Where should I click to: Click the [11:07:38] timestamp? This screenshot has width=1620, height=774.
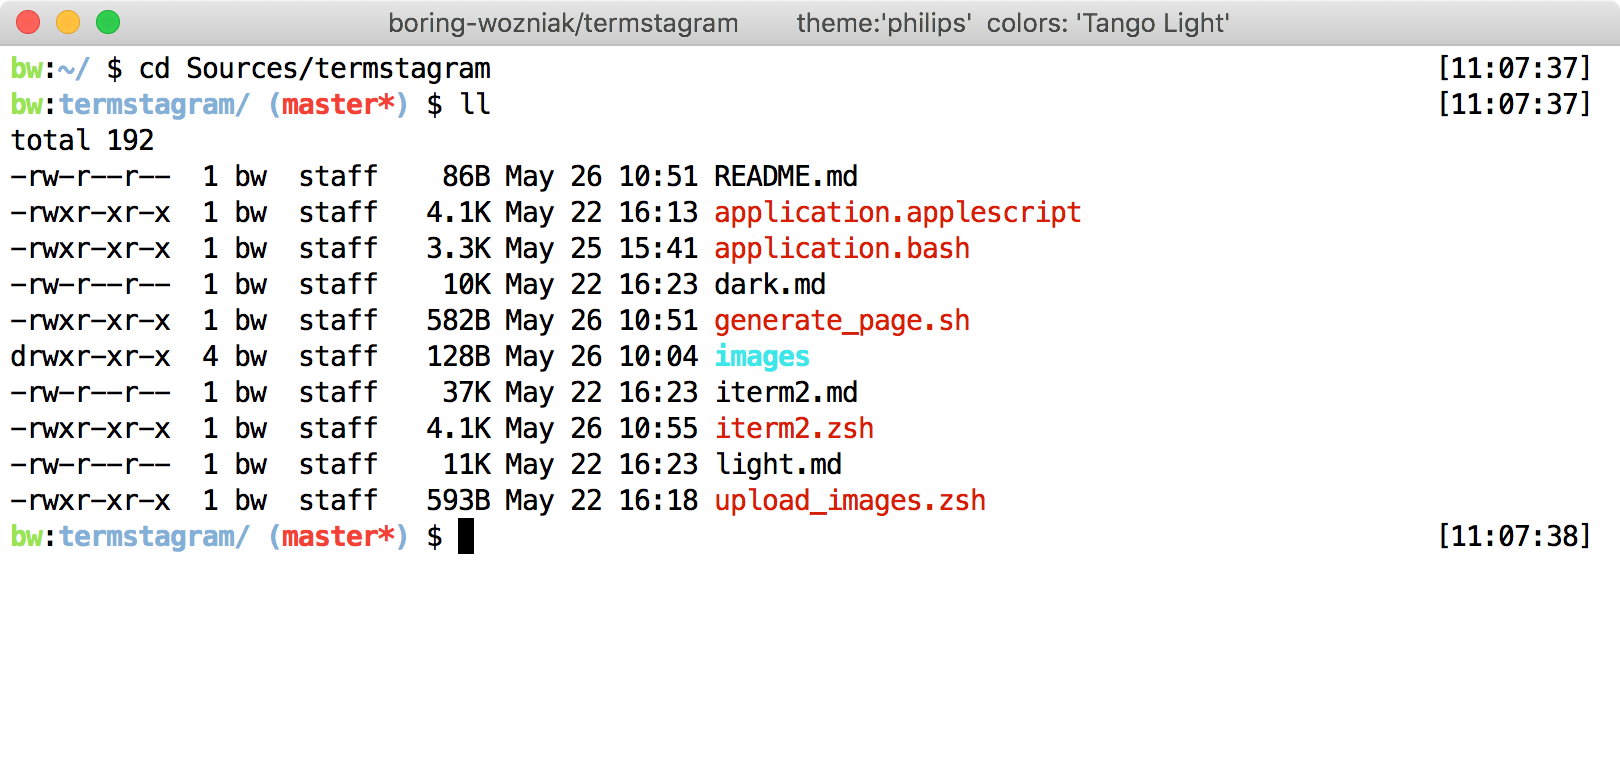pyautogui.click(x=1513, y=537)
